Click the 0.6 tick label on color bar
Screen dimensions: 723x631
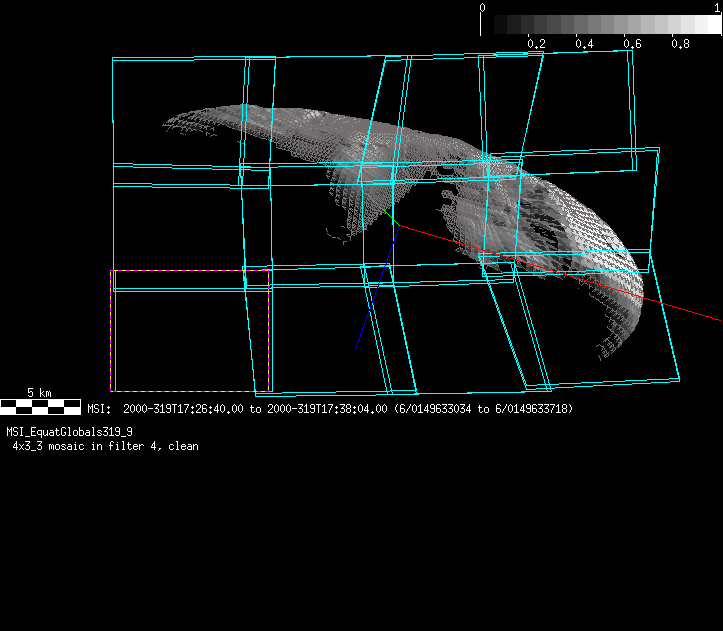pos(632,44)
